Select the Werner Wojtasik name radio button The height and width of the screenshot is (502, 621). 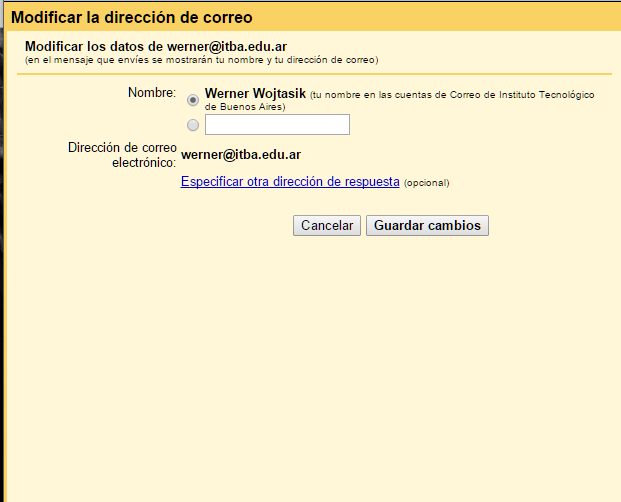(x=193, y=100)
